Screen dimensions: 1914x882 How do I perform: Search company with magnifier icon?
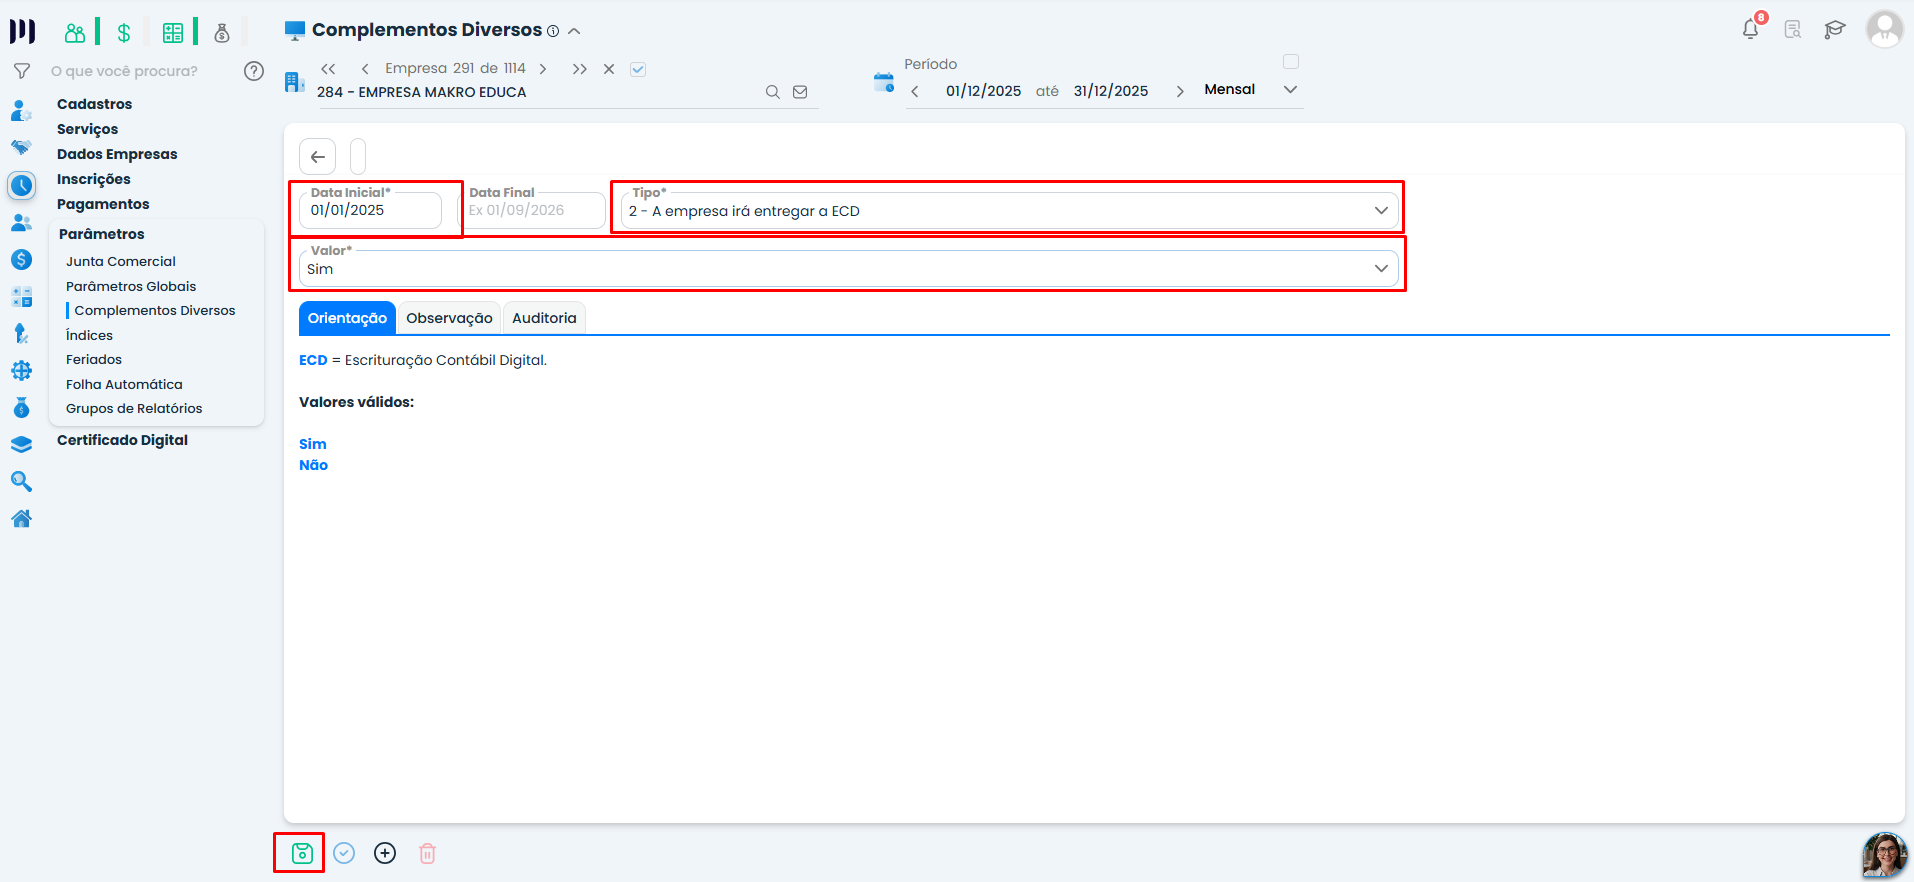coord(772,92)
